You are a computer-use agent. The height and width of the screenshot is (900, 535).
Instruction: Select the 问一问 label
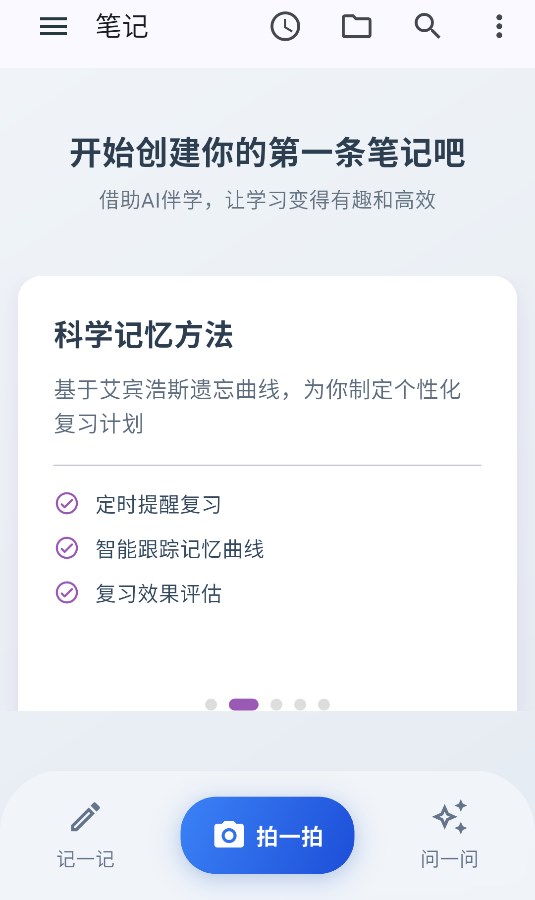[449, 859]
